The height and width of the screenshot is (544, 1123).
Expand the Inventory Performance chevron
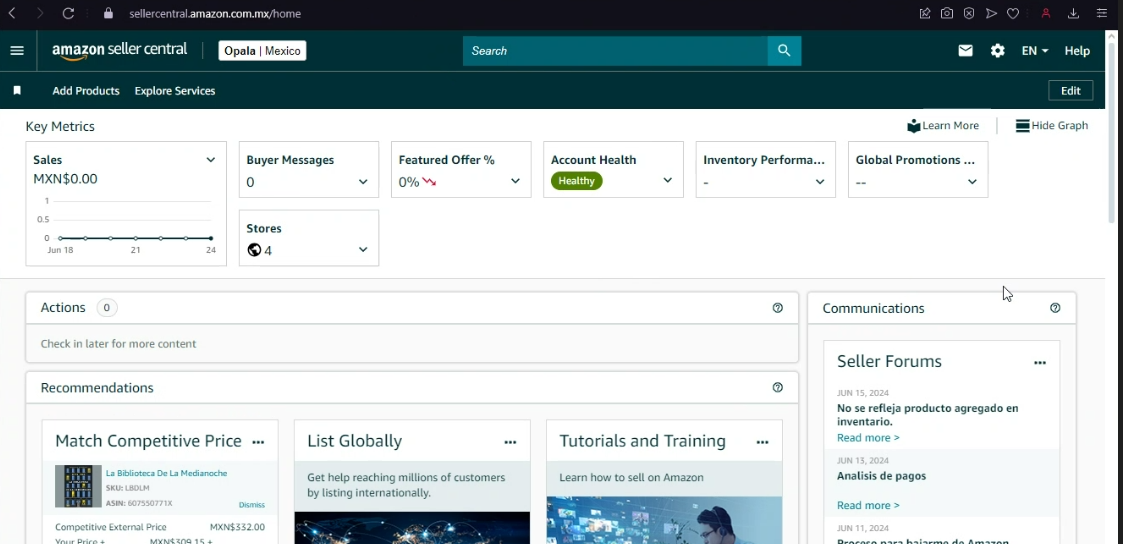tap(820, 182)
